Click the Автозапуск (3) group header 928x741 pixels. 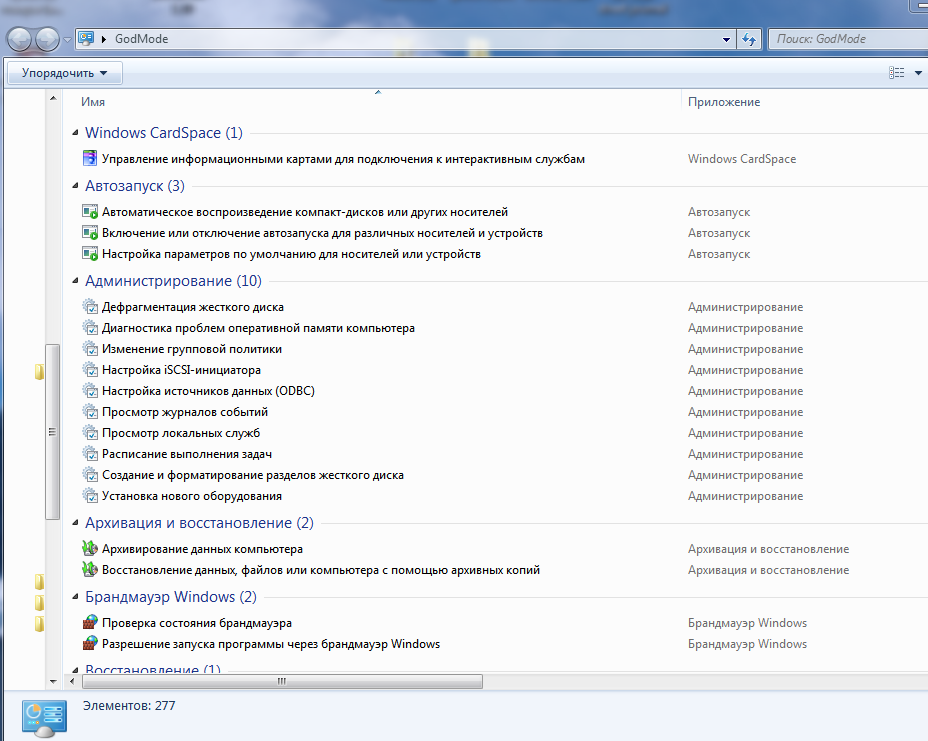(135, 186)
